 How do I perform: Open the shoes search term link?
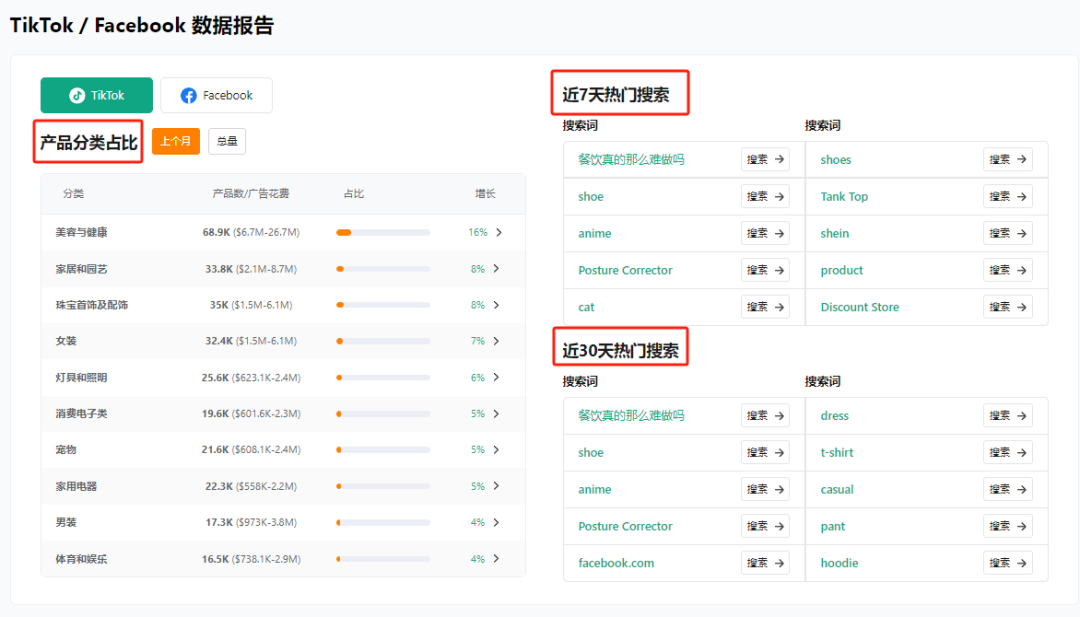tap(835, 159)
